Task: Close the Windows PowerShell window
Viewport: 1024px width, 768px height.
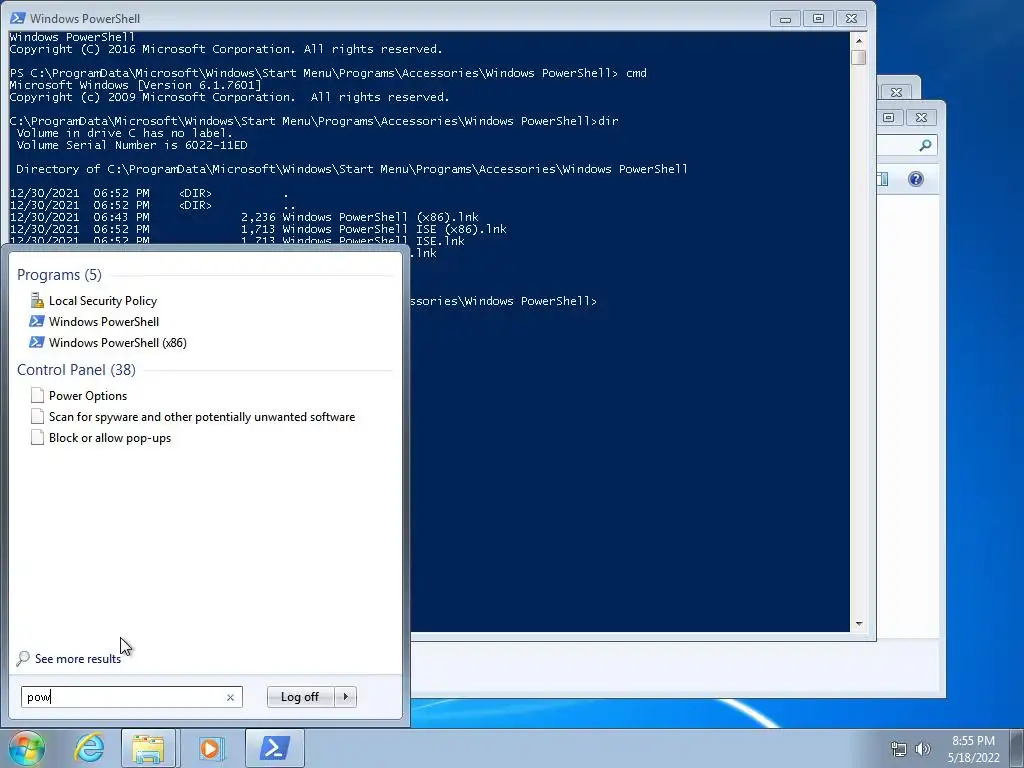Action: [x=851, y=19]
